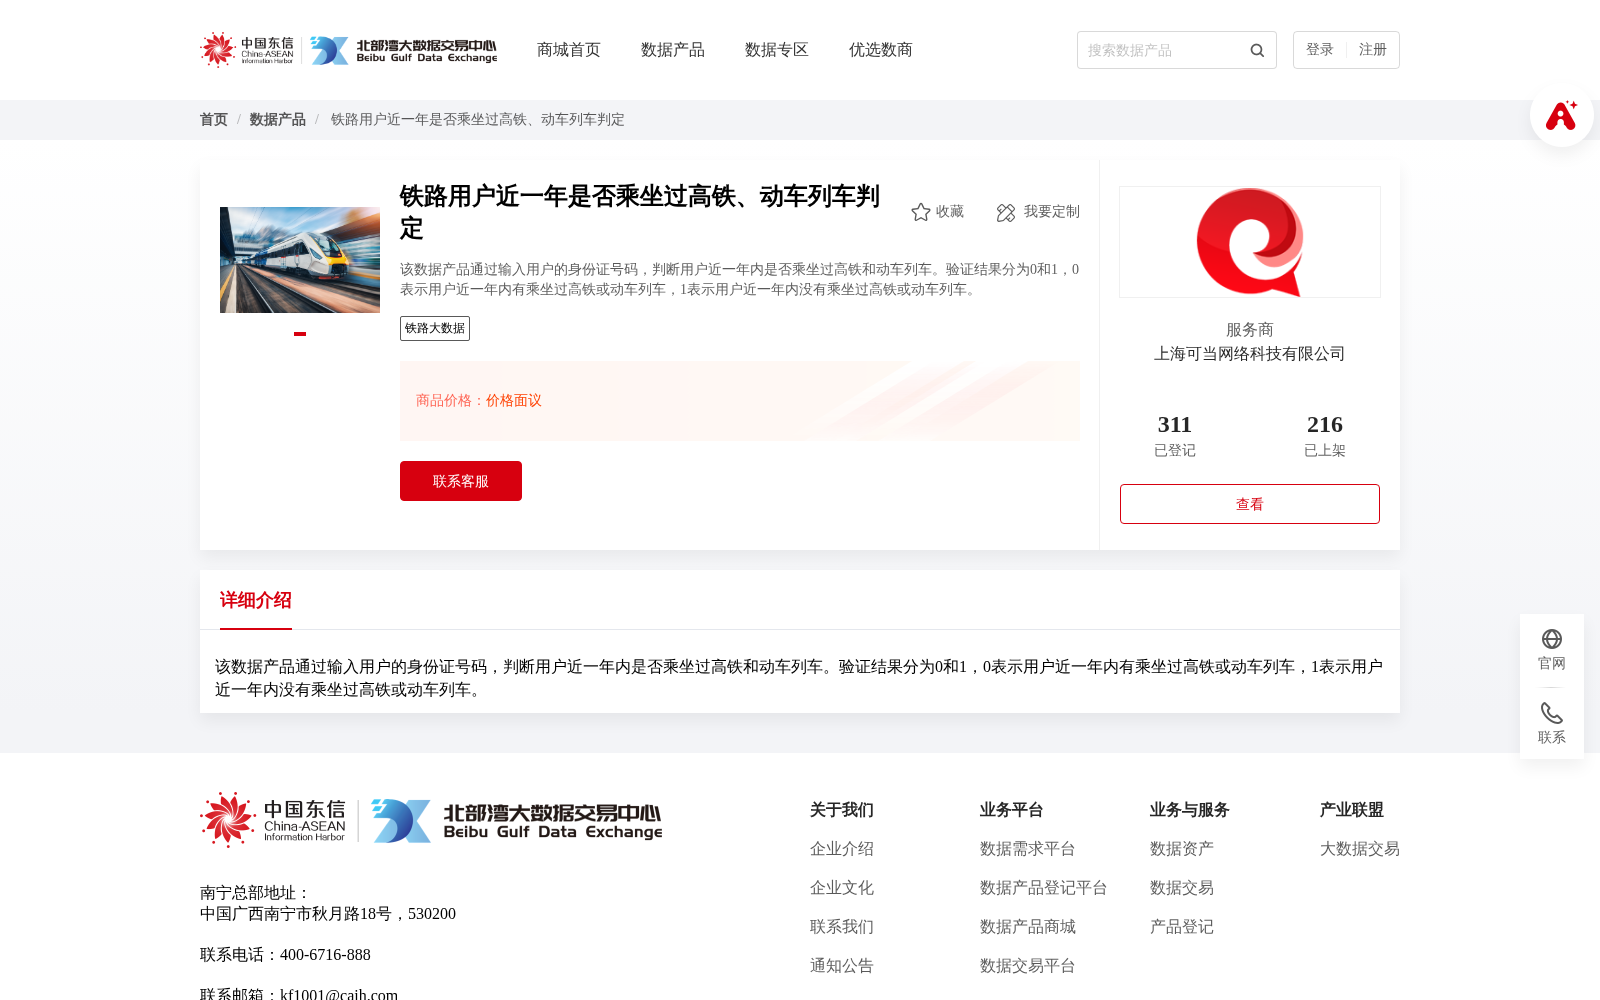The height and width of the screenshot is (1000, 1600).
Task: Click the 关于我们 footer heading
Action: click(842, 810)
